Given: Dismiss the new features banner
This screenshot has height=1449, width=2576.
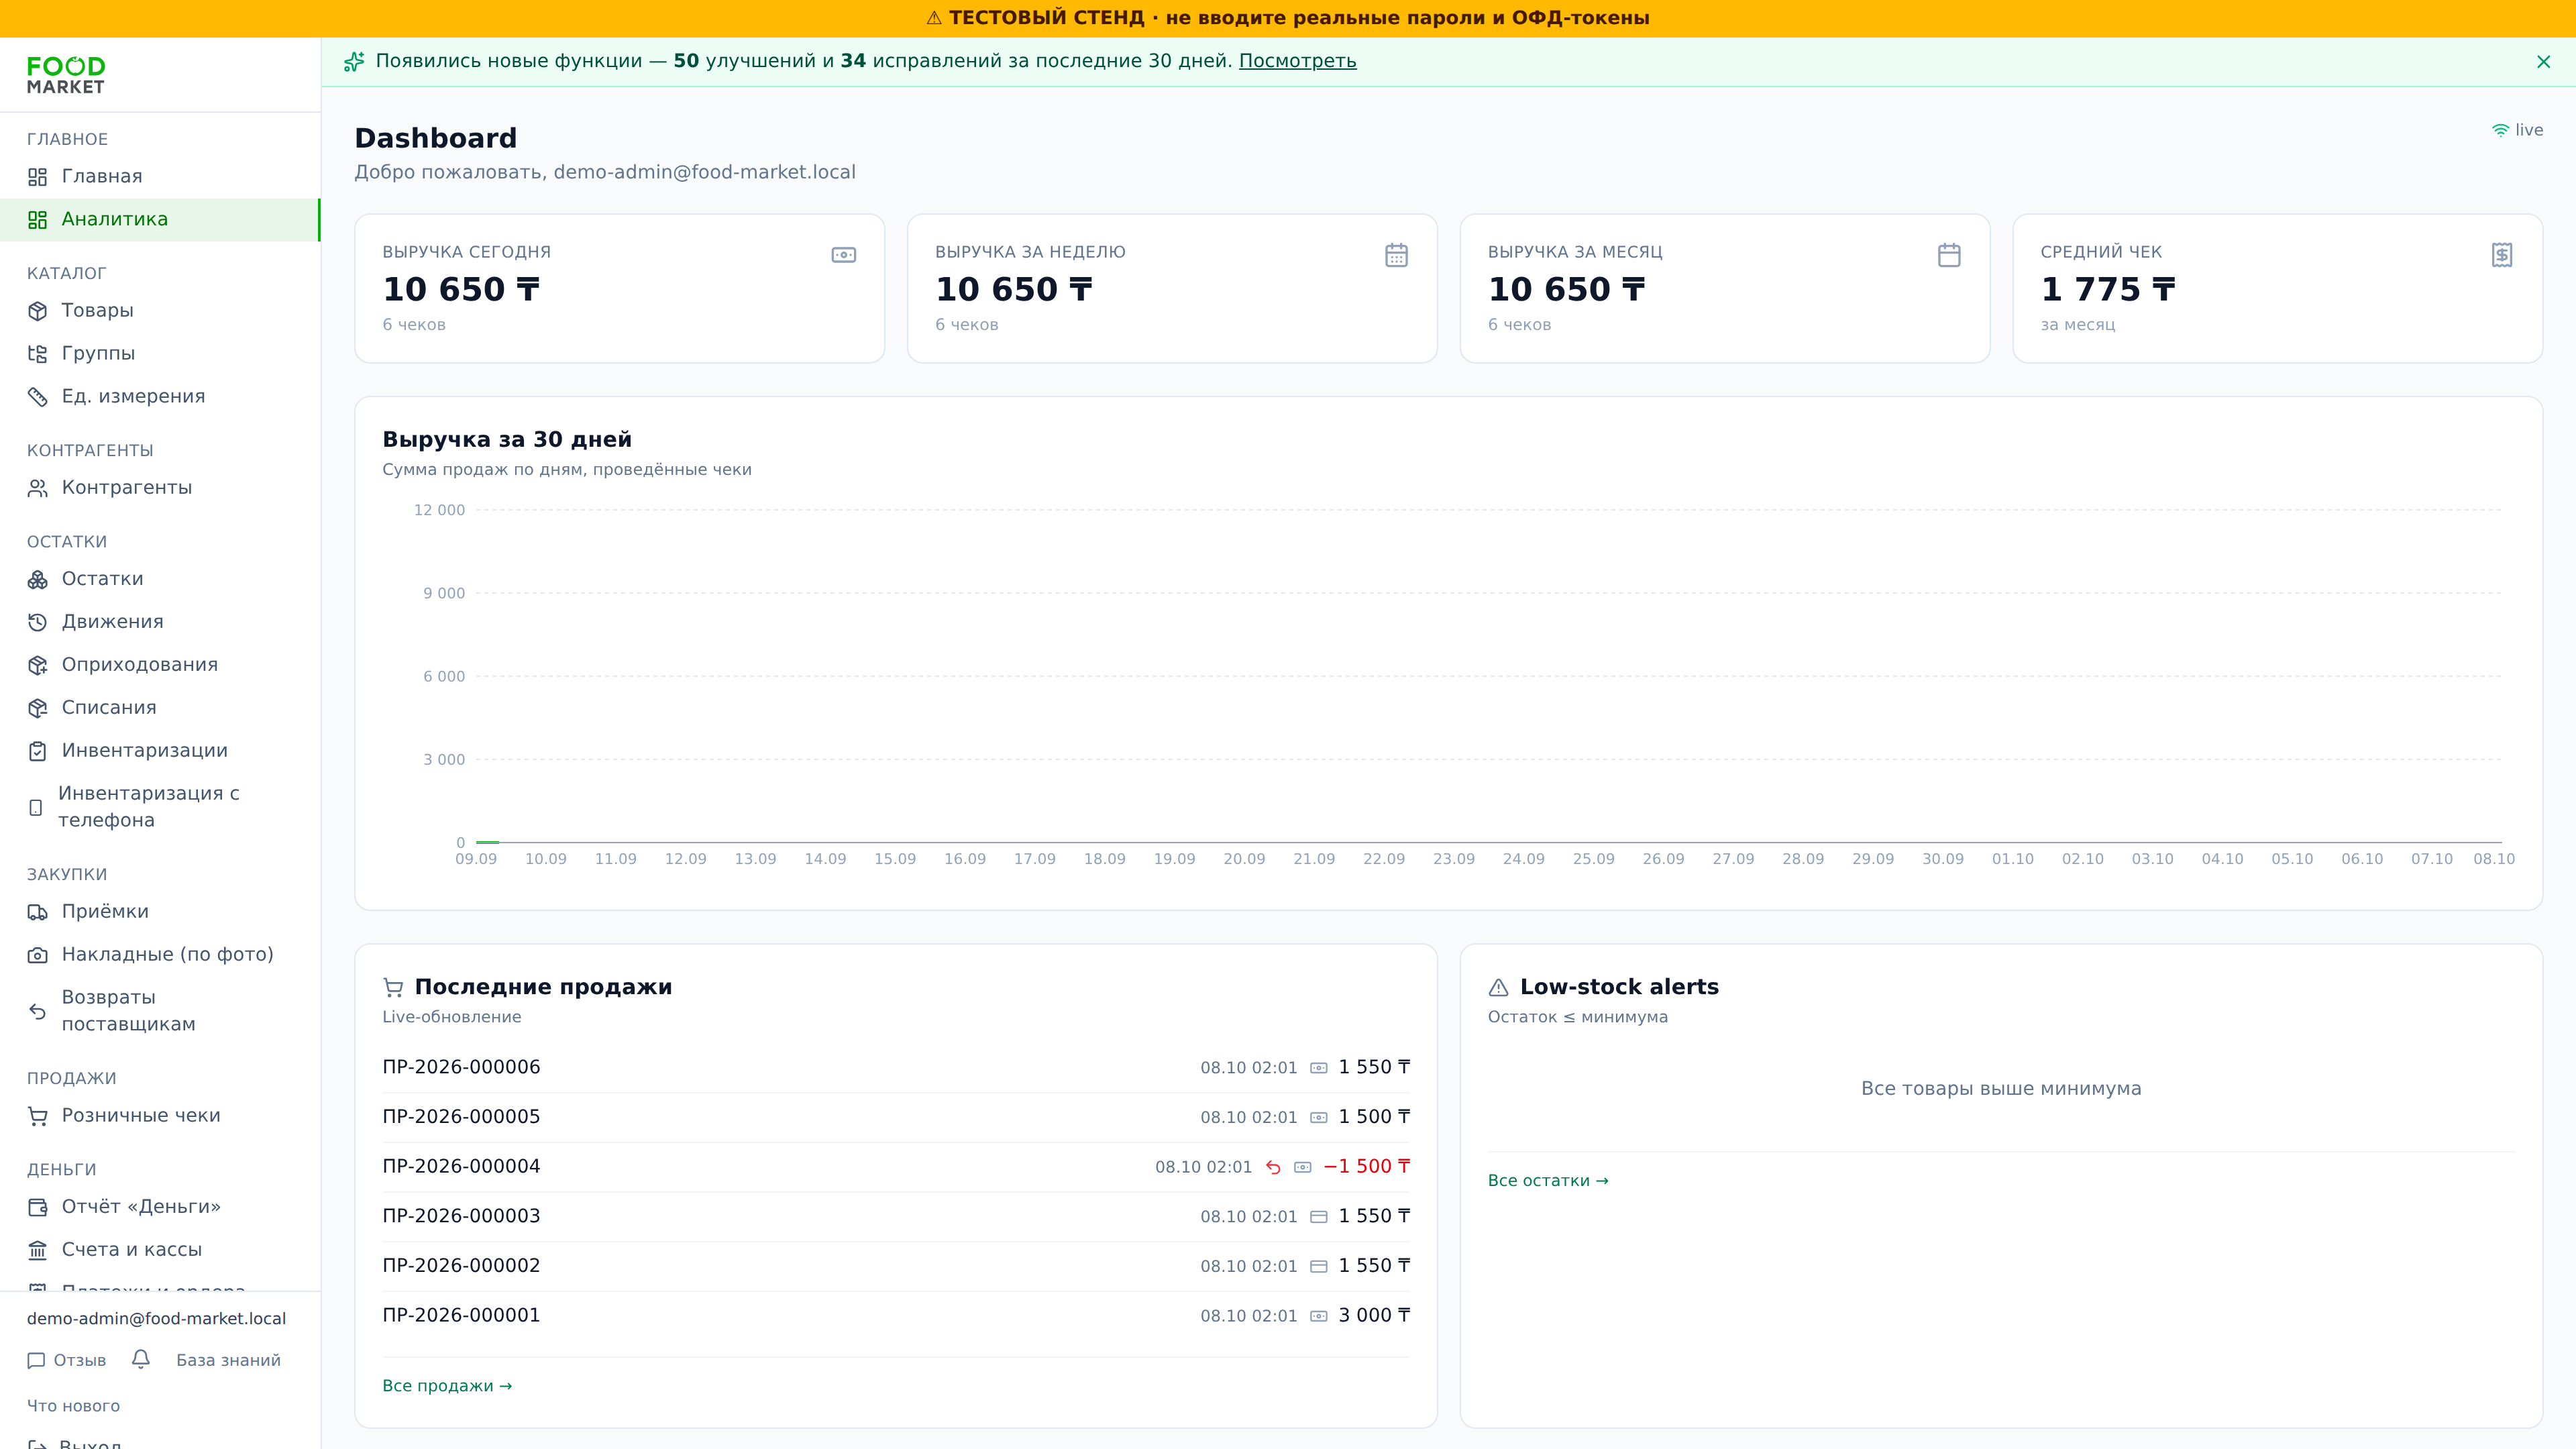Looking at the screenshot, I should point(2543,62).
